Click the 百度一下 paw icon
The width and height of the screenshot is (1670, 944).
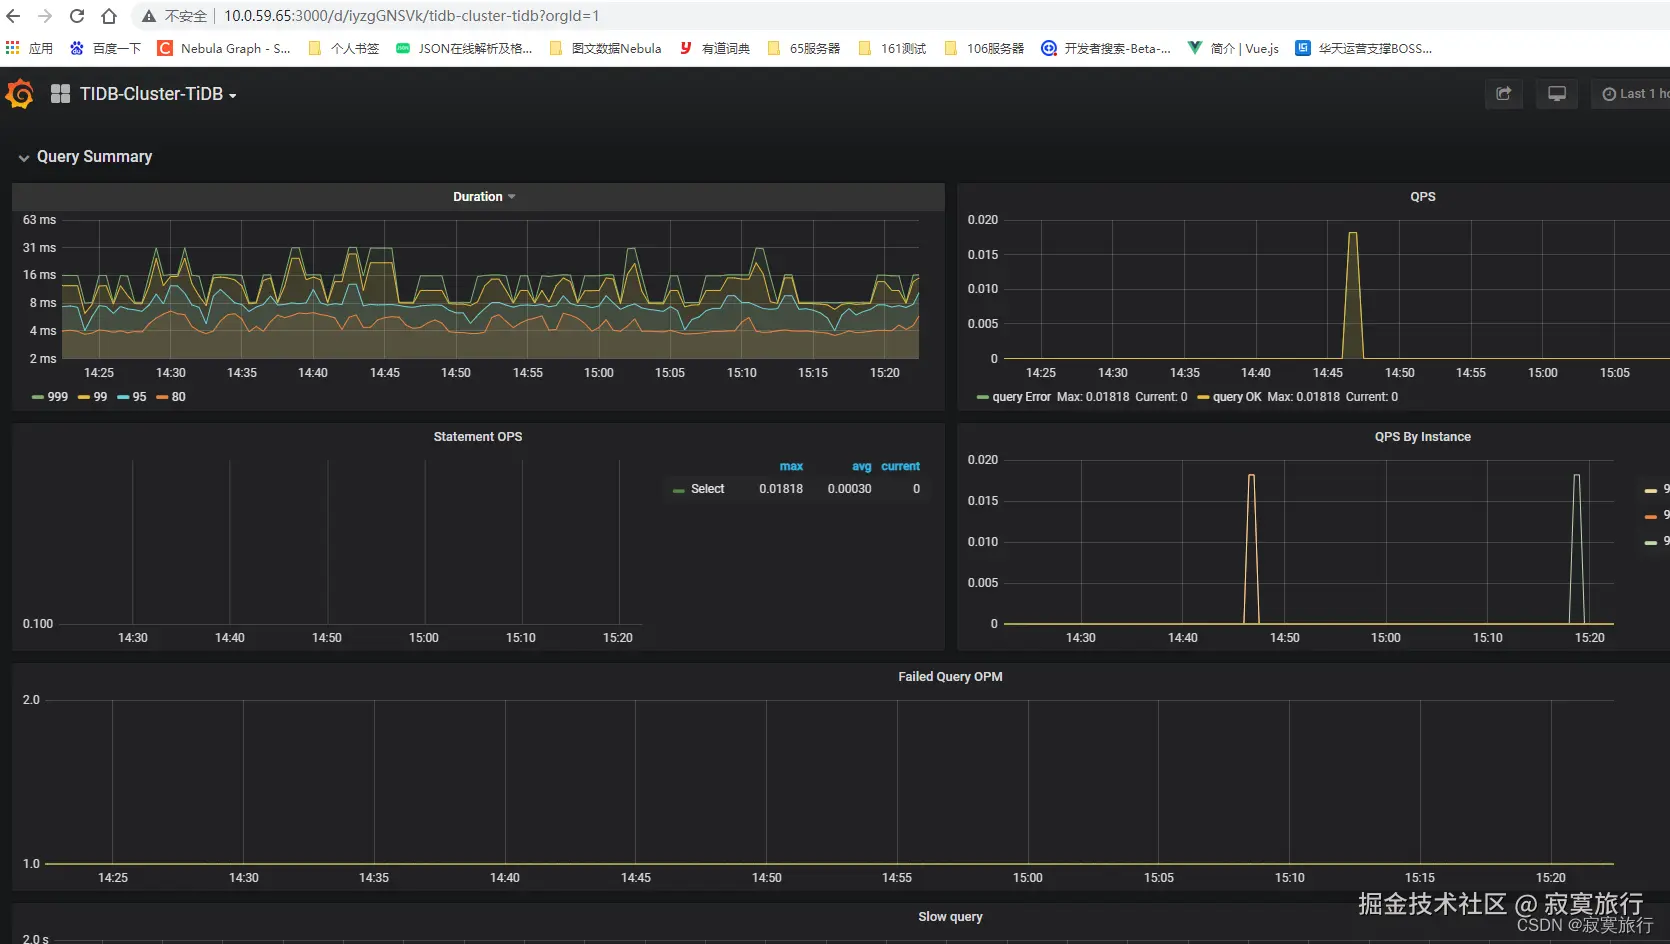pyautogui.click(x=77, y=48)
